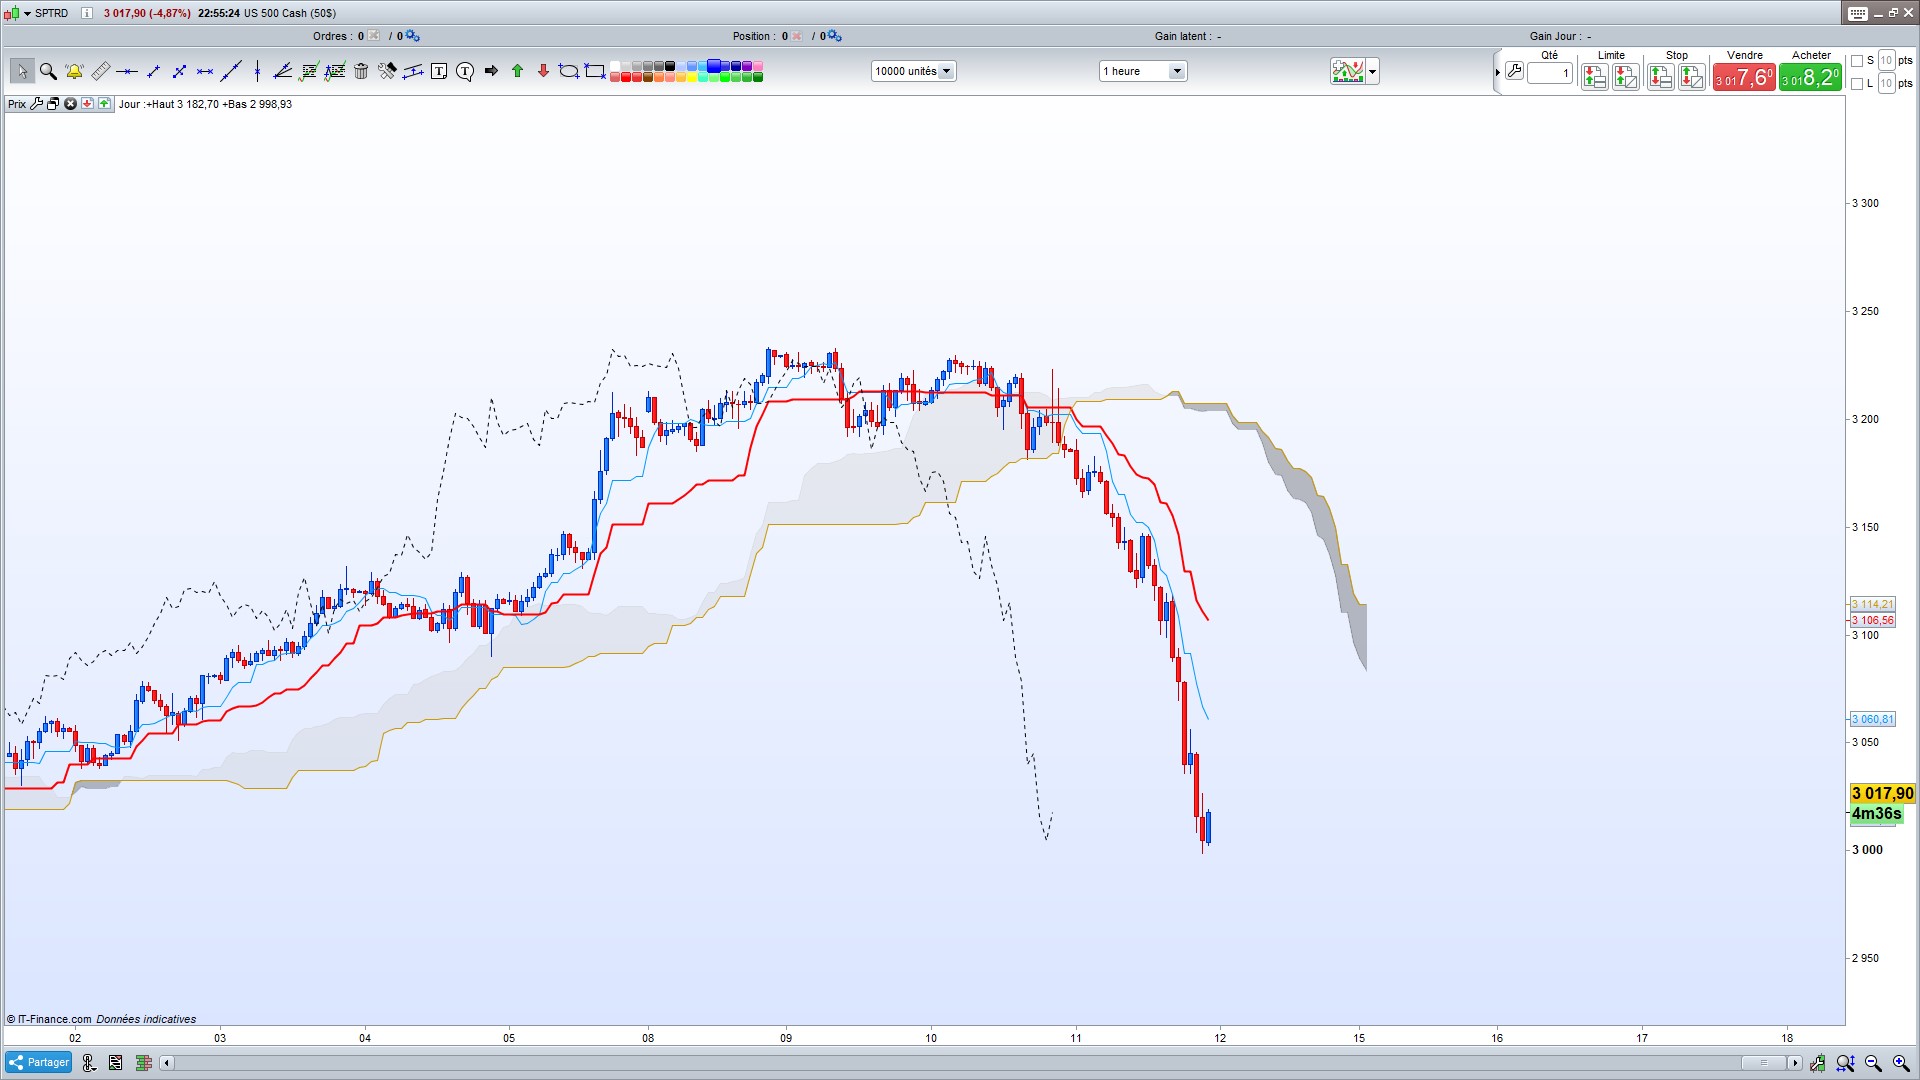Screen dimensions: 1920x1080
Task: Activate the magnifier zoom tool
Action: [x=48, y=71]
